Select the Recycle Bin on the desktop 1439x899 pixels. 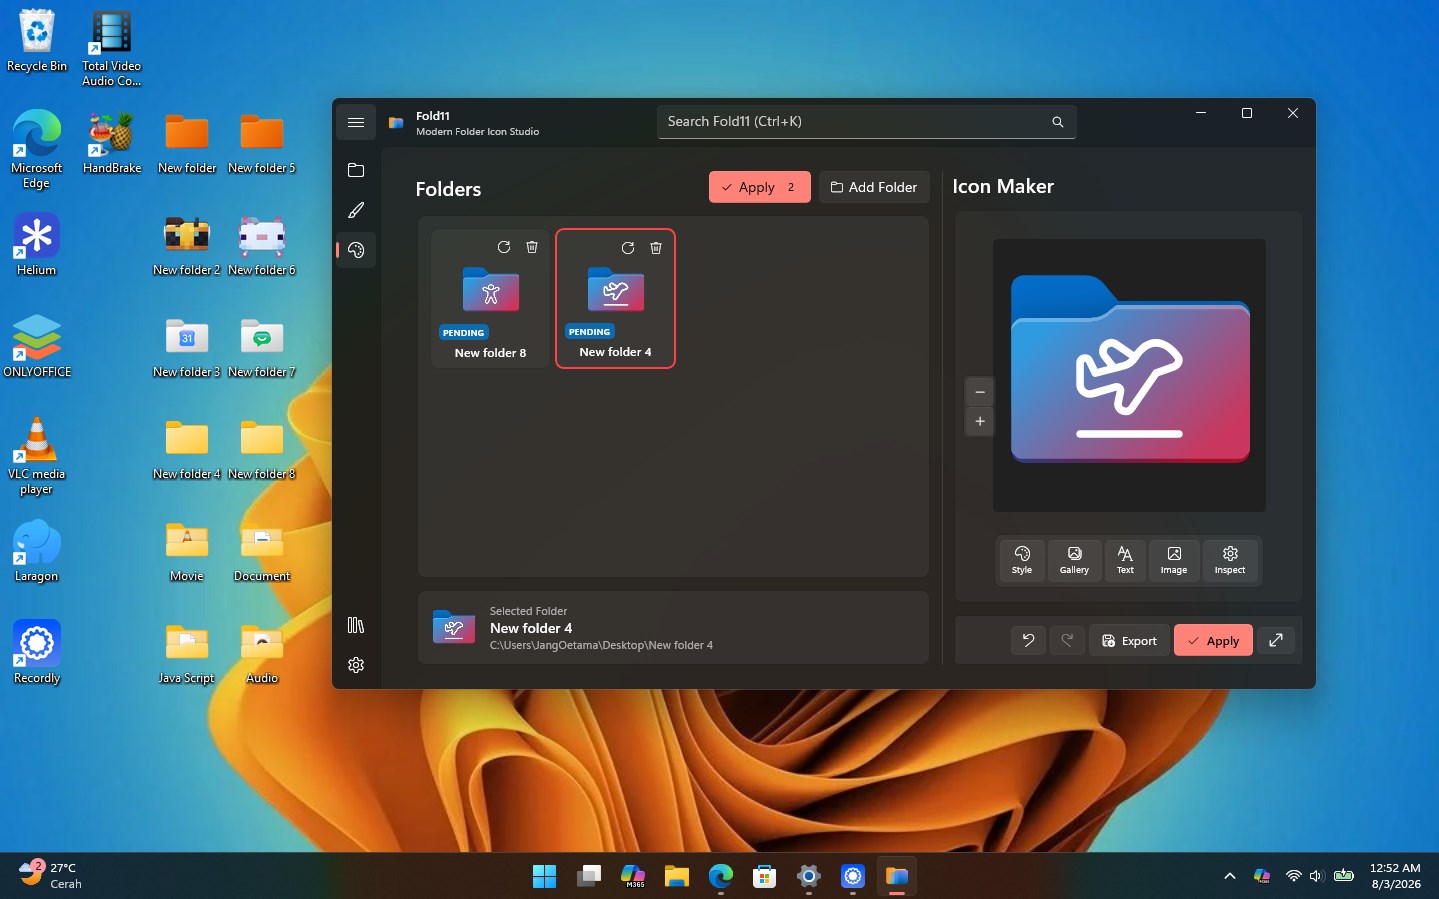click(37, 42)
